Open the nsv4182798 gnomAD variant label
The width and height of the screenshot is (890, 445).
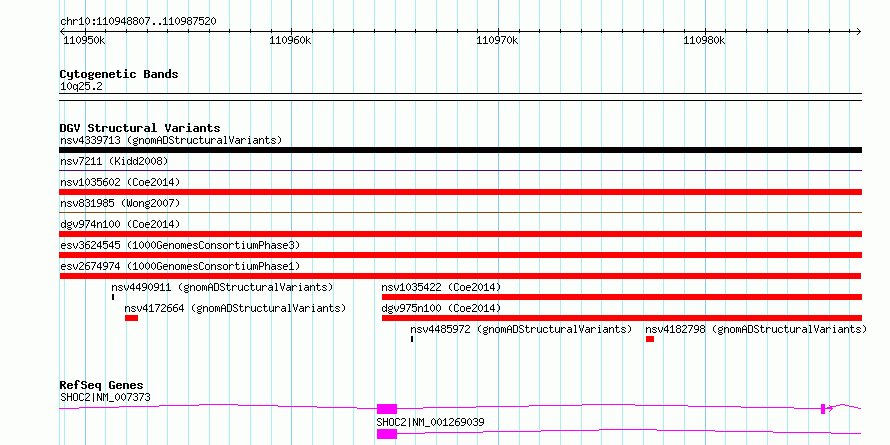click(x=756, y=329)
